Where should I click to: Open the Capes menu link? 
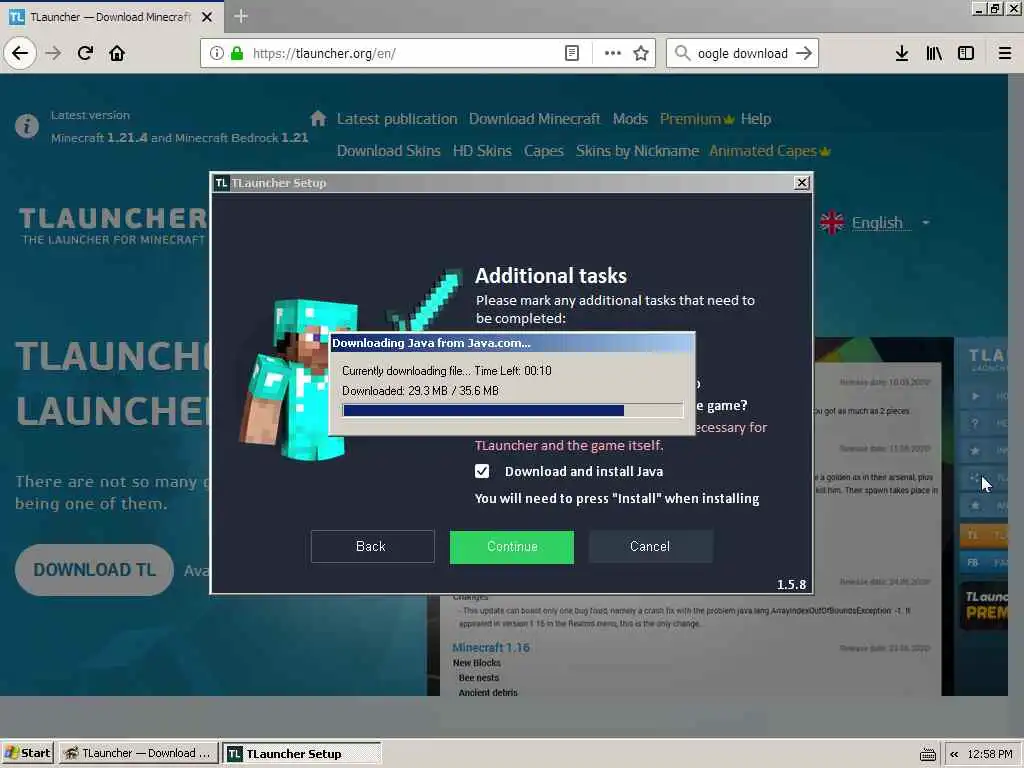point(543,151)
